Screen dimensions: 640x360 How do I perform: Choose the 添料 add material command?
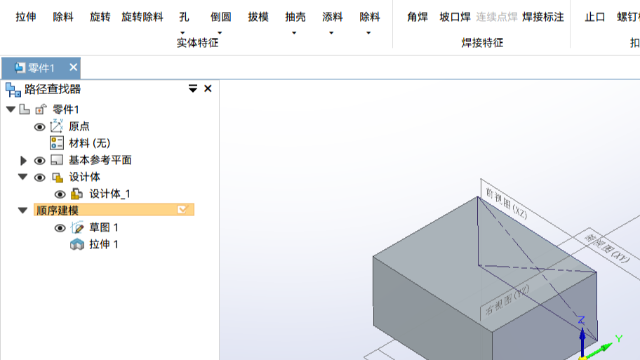pos(332,17)
